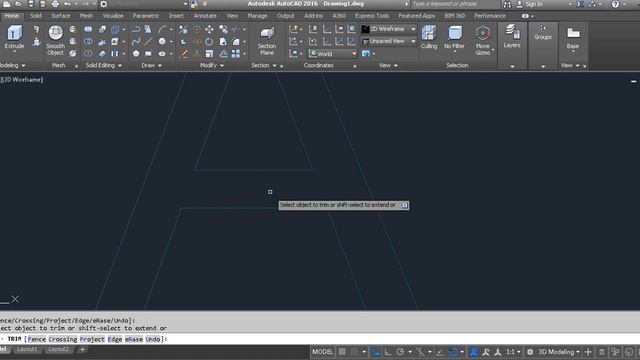
Task: Click the eRase option in command line
Action: [x=134, y=339]
